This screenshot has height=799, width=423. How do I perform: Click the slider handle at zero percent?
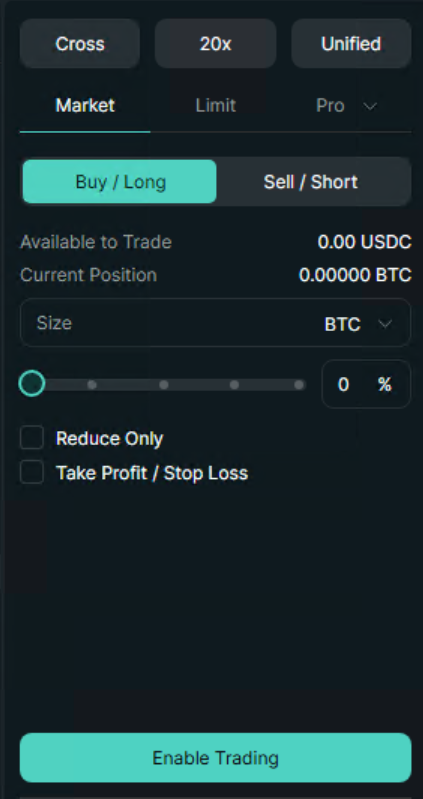(x=32, y=384)
